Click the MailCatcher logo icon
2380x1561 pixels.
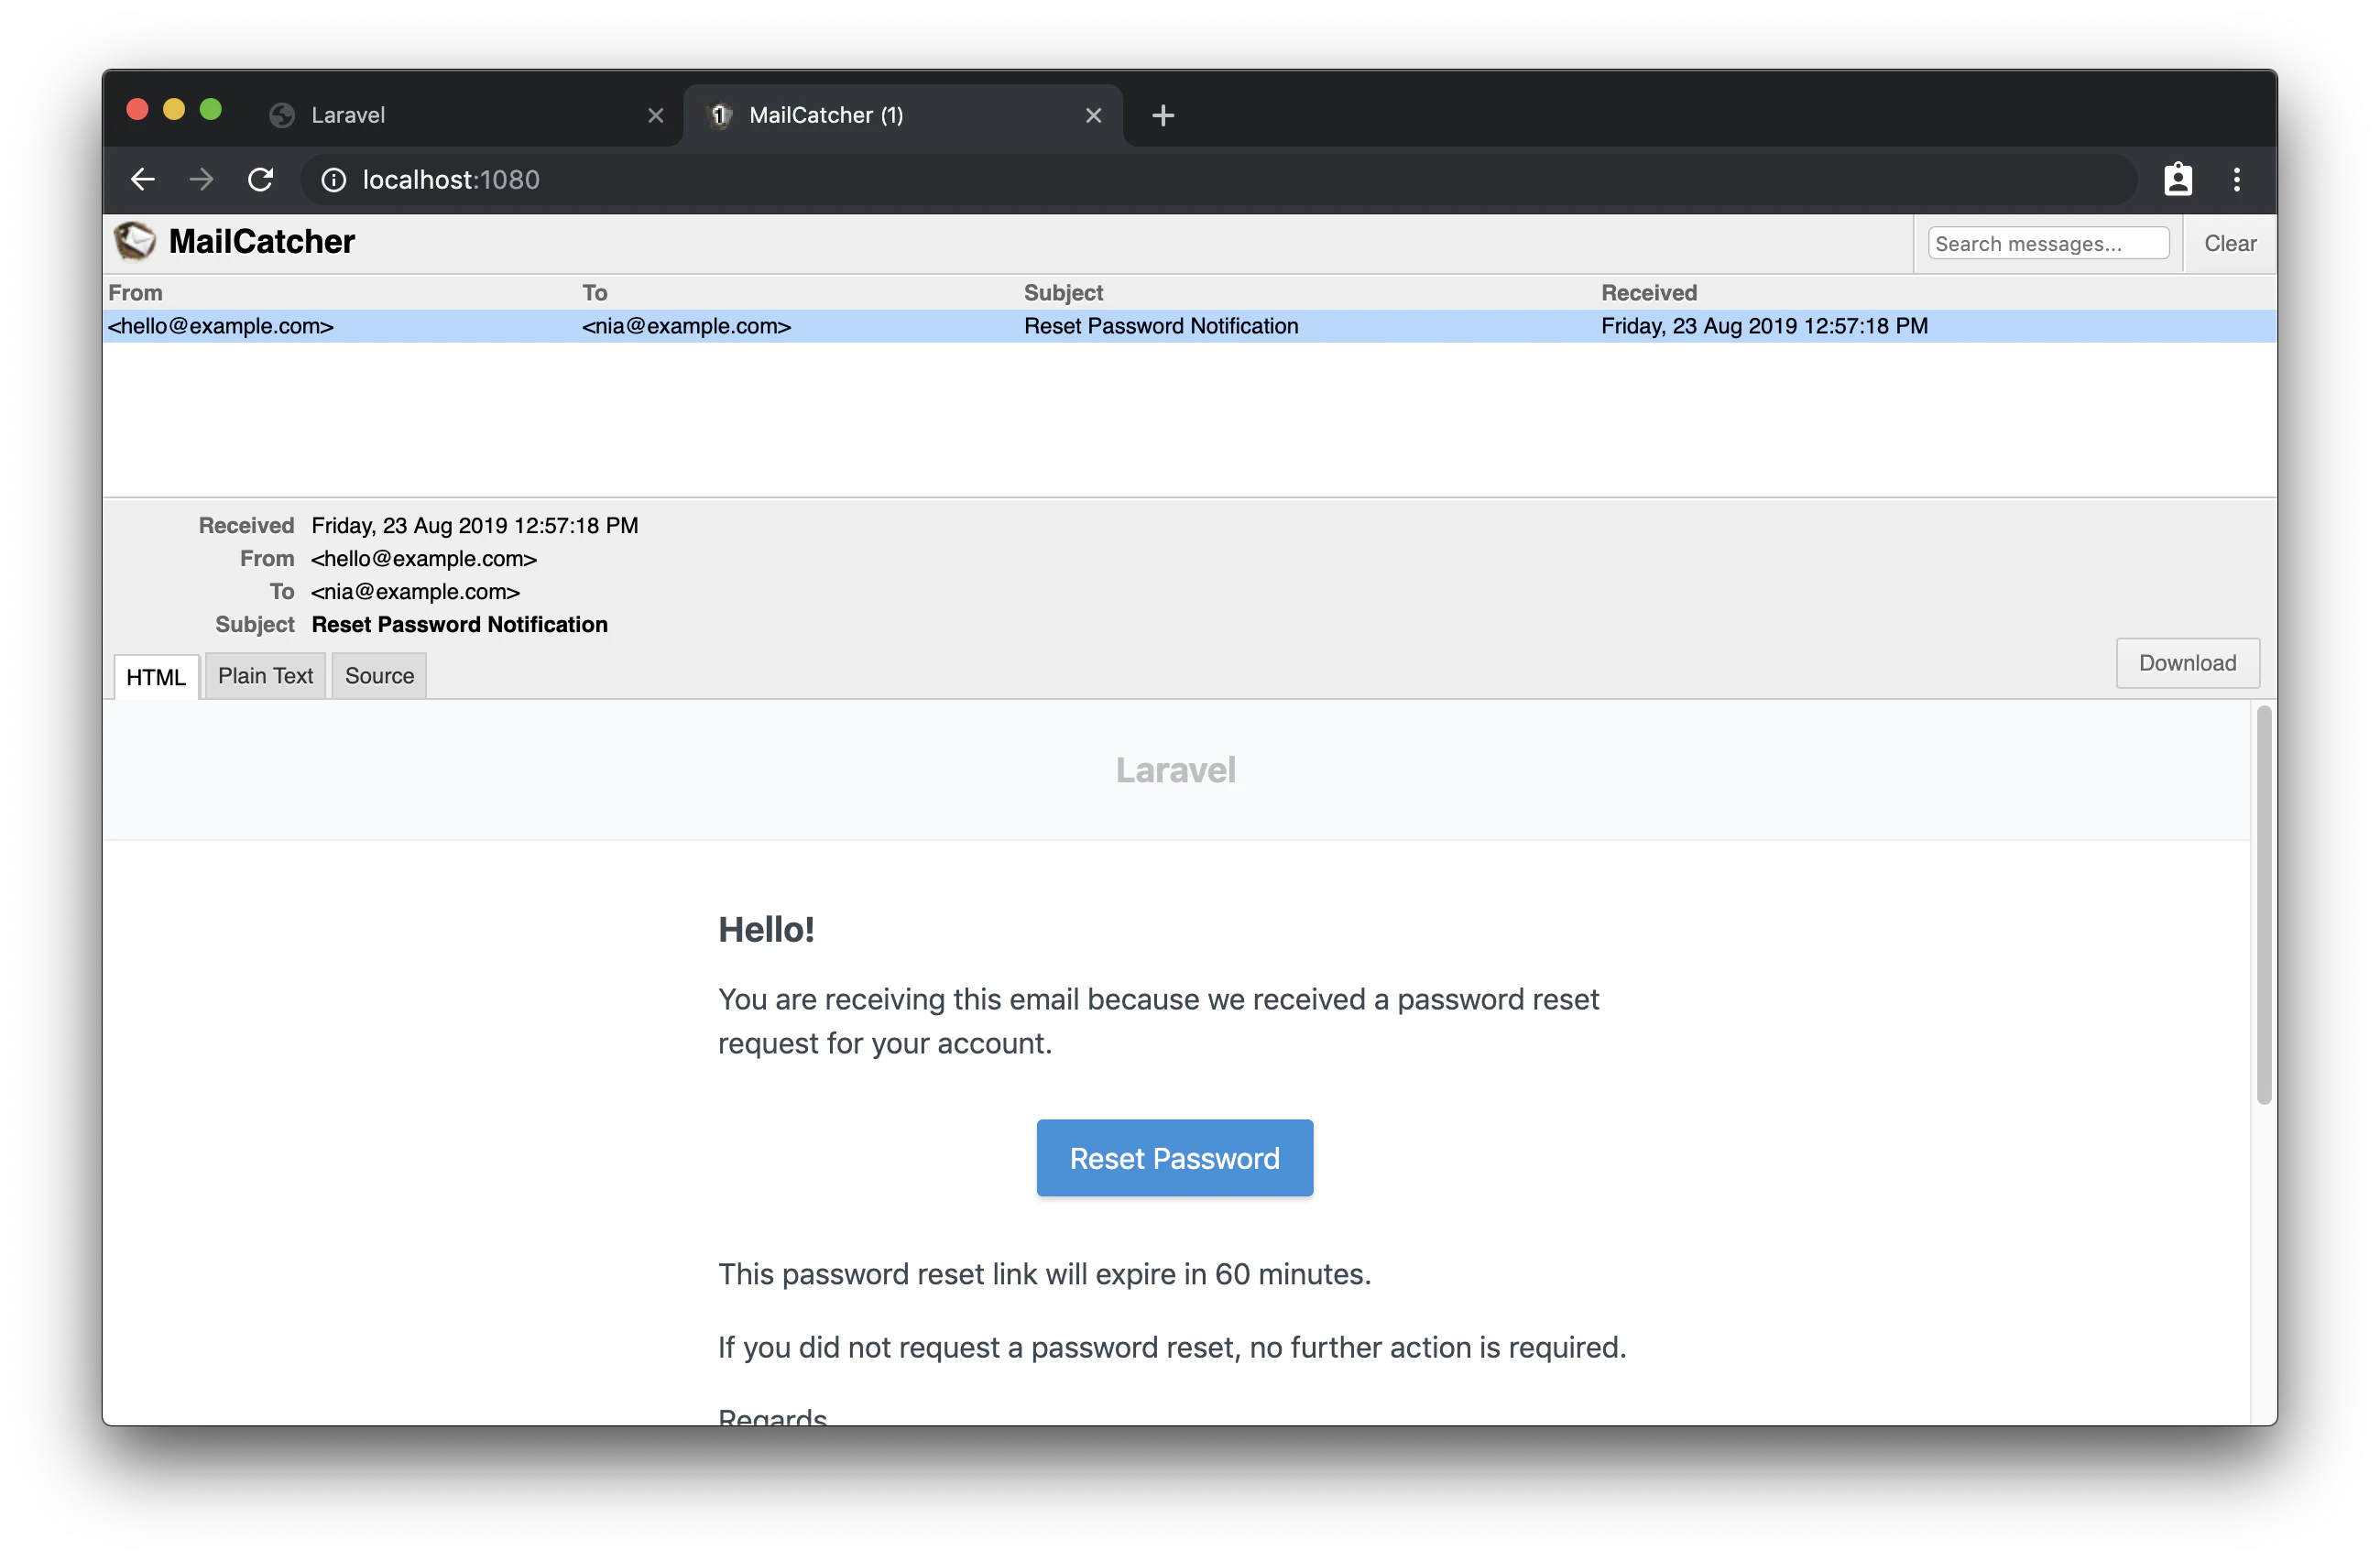point(134,241)
